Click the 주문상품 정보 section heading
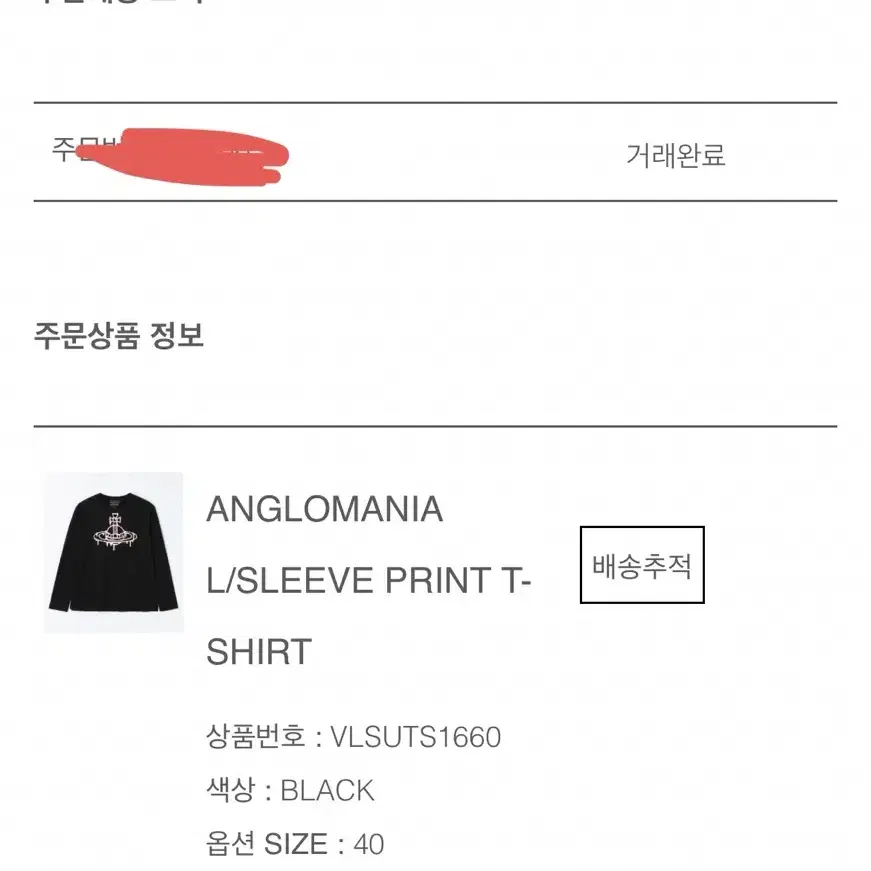This screenshot has height=871, width=871. [119, 336]
